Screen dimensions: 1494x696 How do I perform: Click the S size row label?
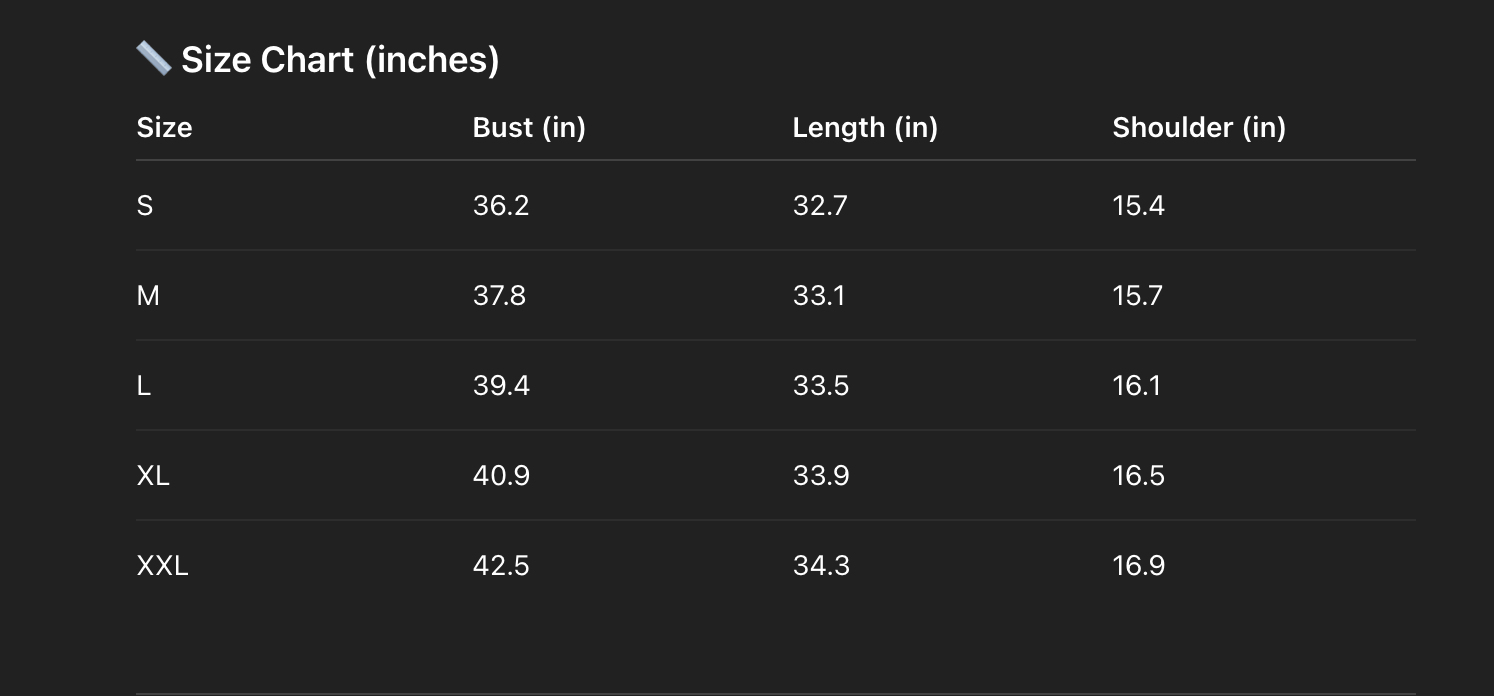pyautogui.click(x=145, y=206)
